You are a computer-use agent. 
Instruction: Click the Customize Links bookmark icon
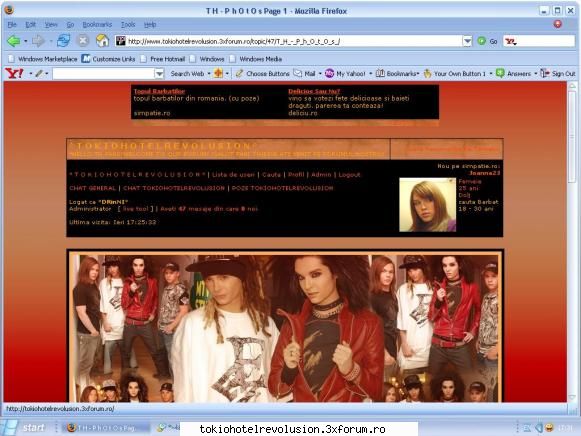[86, 59]
